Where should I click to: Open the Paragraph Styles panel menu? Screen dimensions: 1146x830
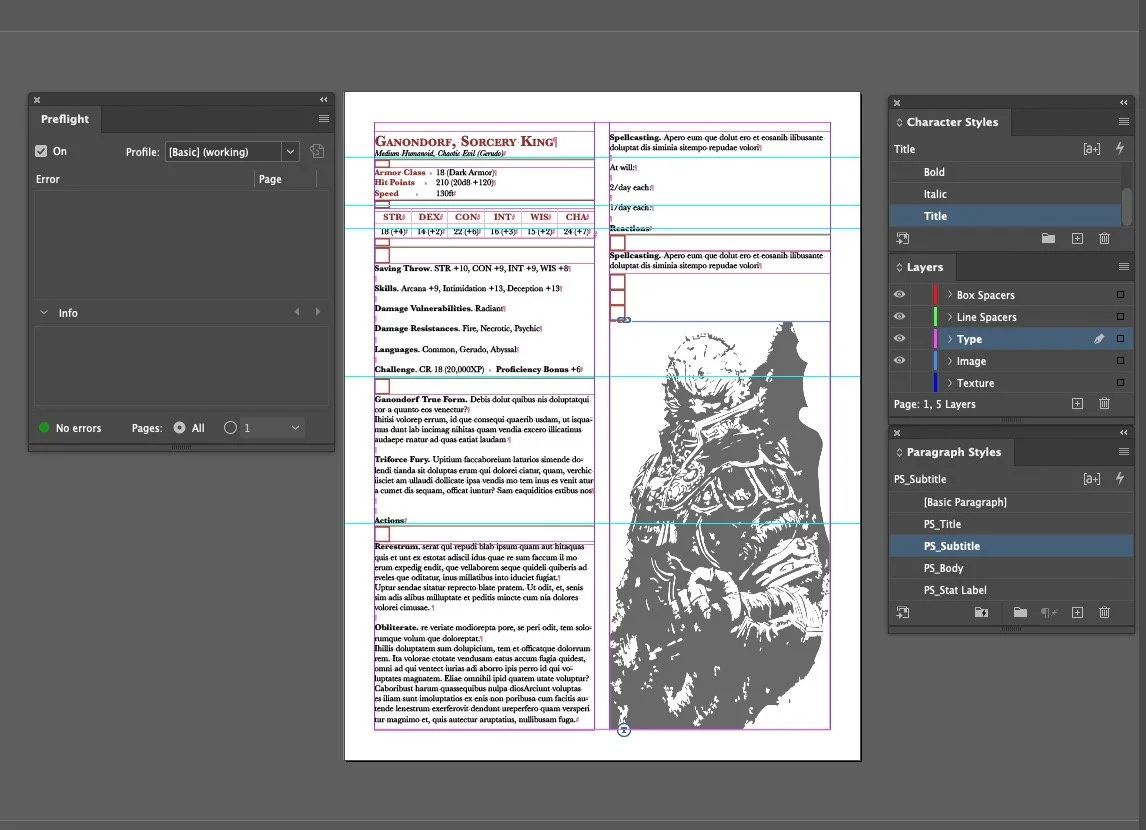click(1124, 452)
